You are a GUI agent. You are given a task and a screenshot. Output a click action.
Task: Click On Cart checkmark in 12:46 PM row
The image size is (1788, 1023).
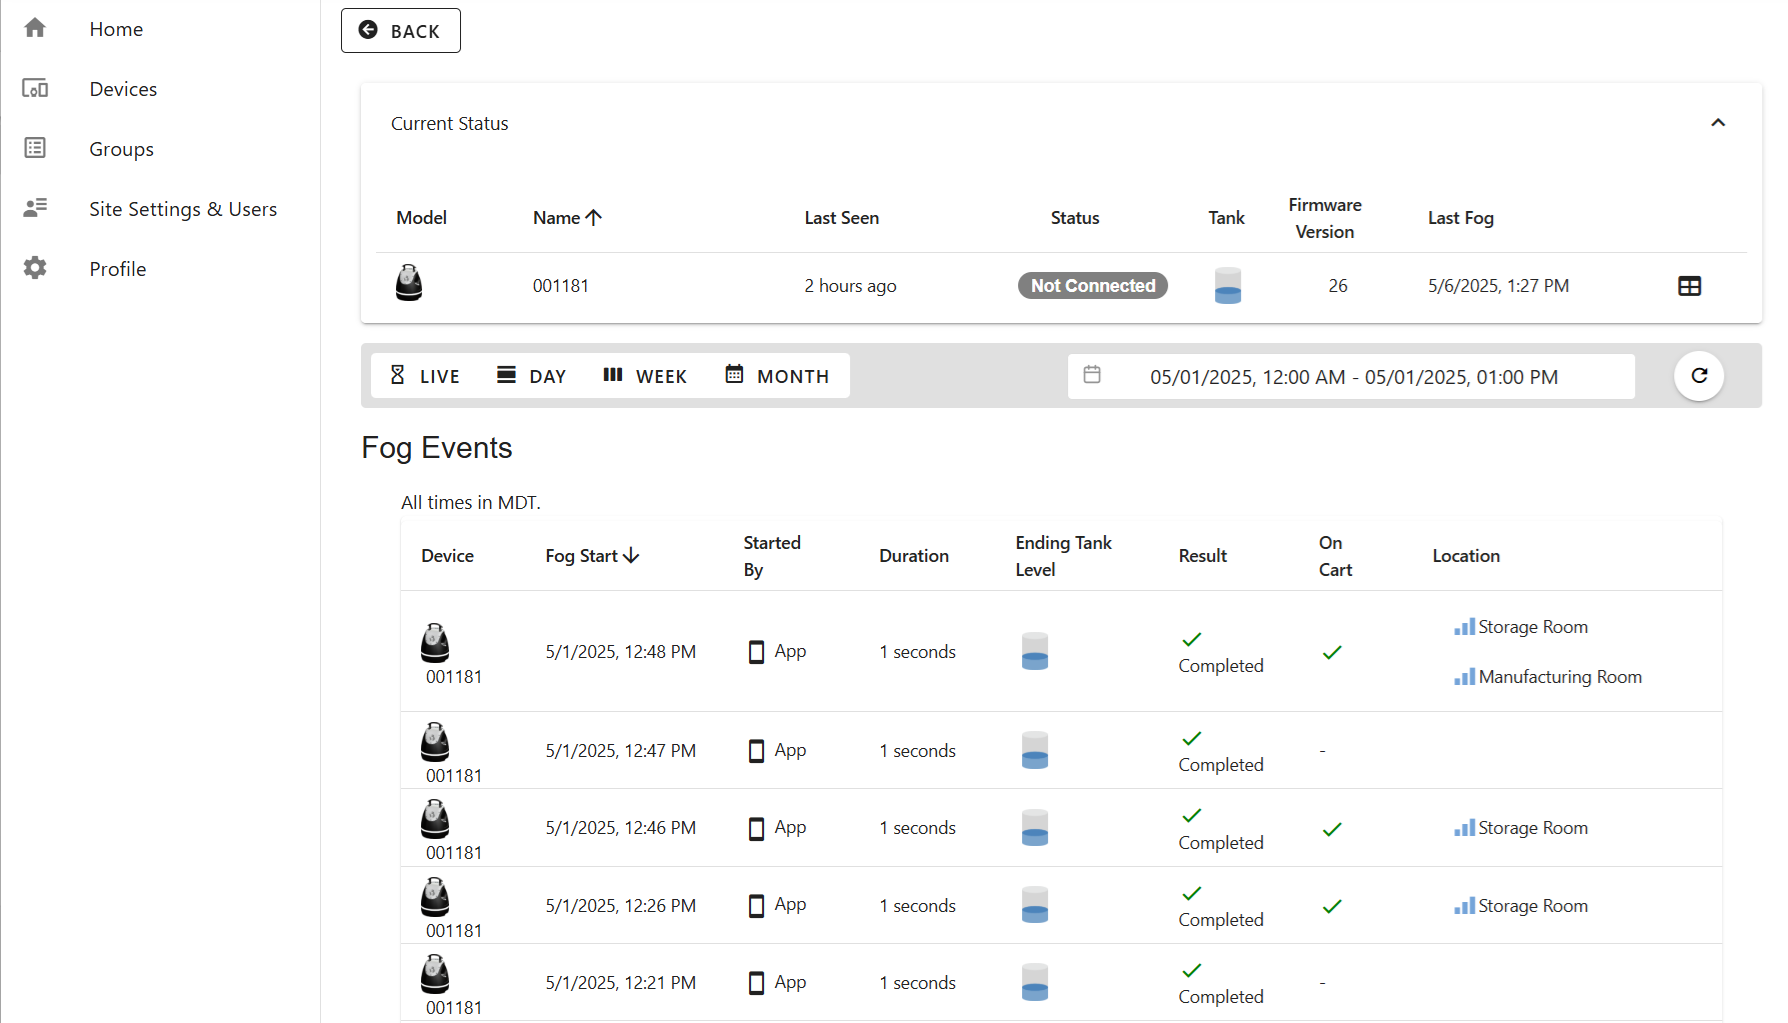click(1332, 830)
